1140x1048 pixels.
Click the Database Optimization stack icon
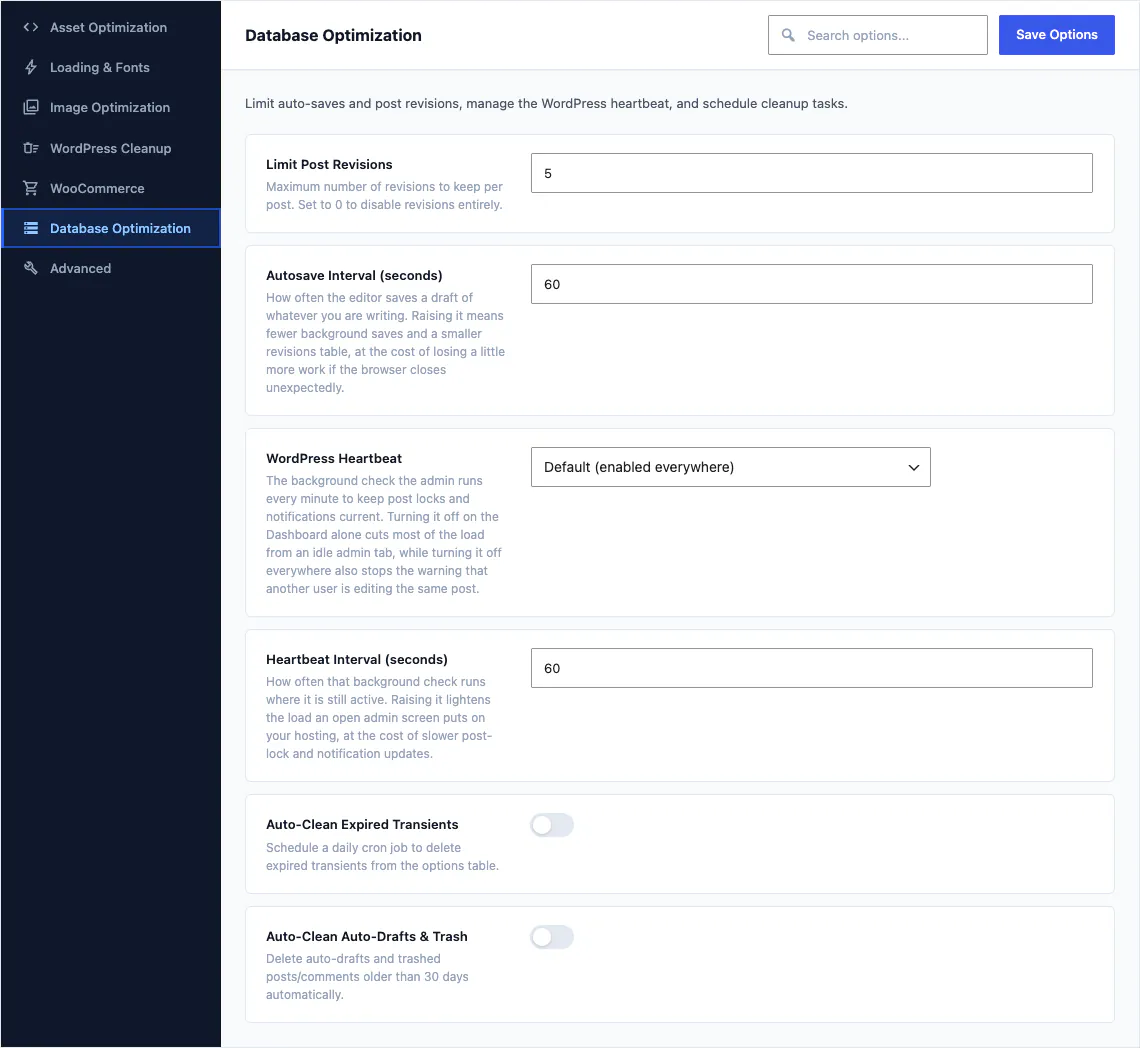(x=31, y=228)
